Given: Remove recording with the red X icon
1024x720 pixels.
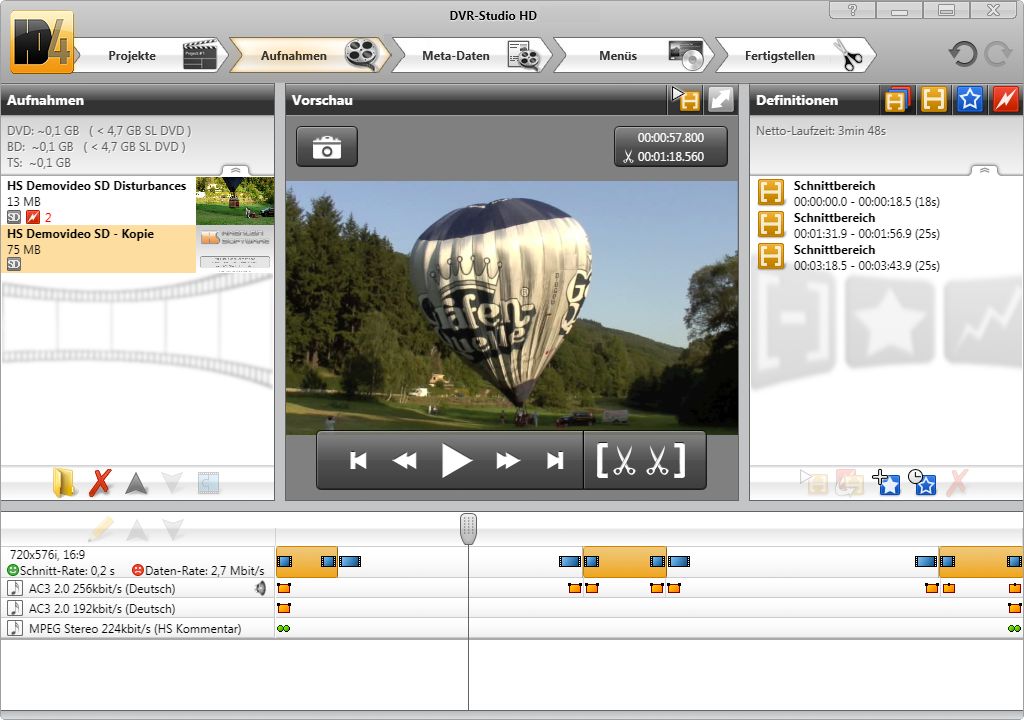Looking at the screenshot, I should (100, 483).
